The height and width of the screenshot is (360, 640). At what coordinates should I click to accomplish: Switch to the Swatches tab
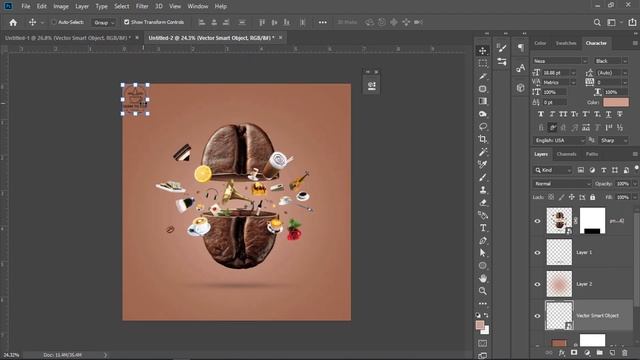[566, 43]
